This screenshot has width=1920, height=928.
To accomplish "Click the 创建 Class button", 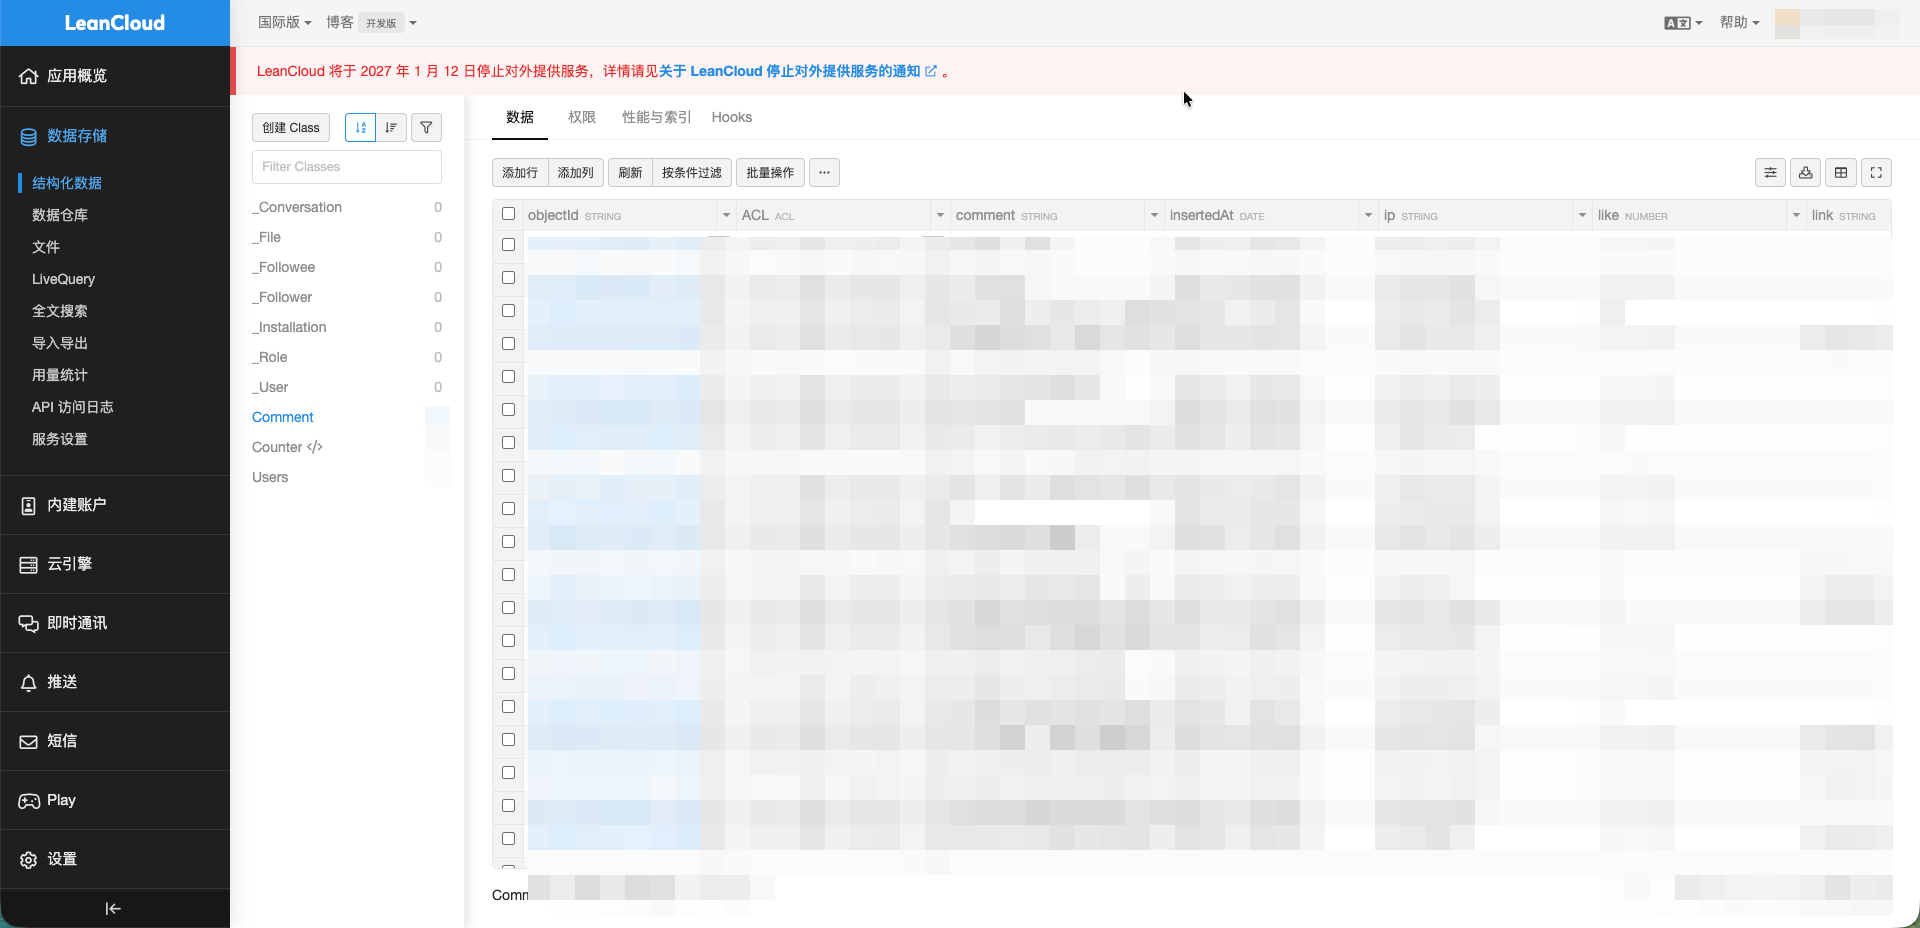I will pos(291,127).
